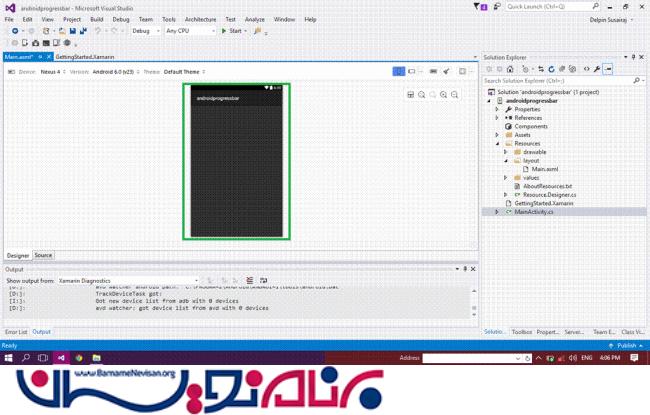
Task: Open the Visual Studio taskbar app
Action: [61, 358]
